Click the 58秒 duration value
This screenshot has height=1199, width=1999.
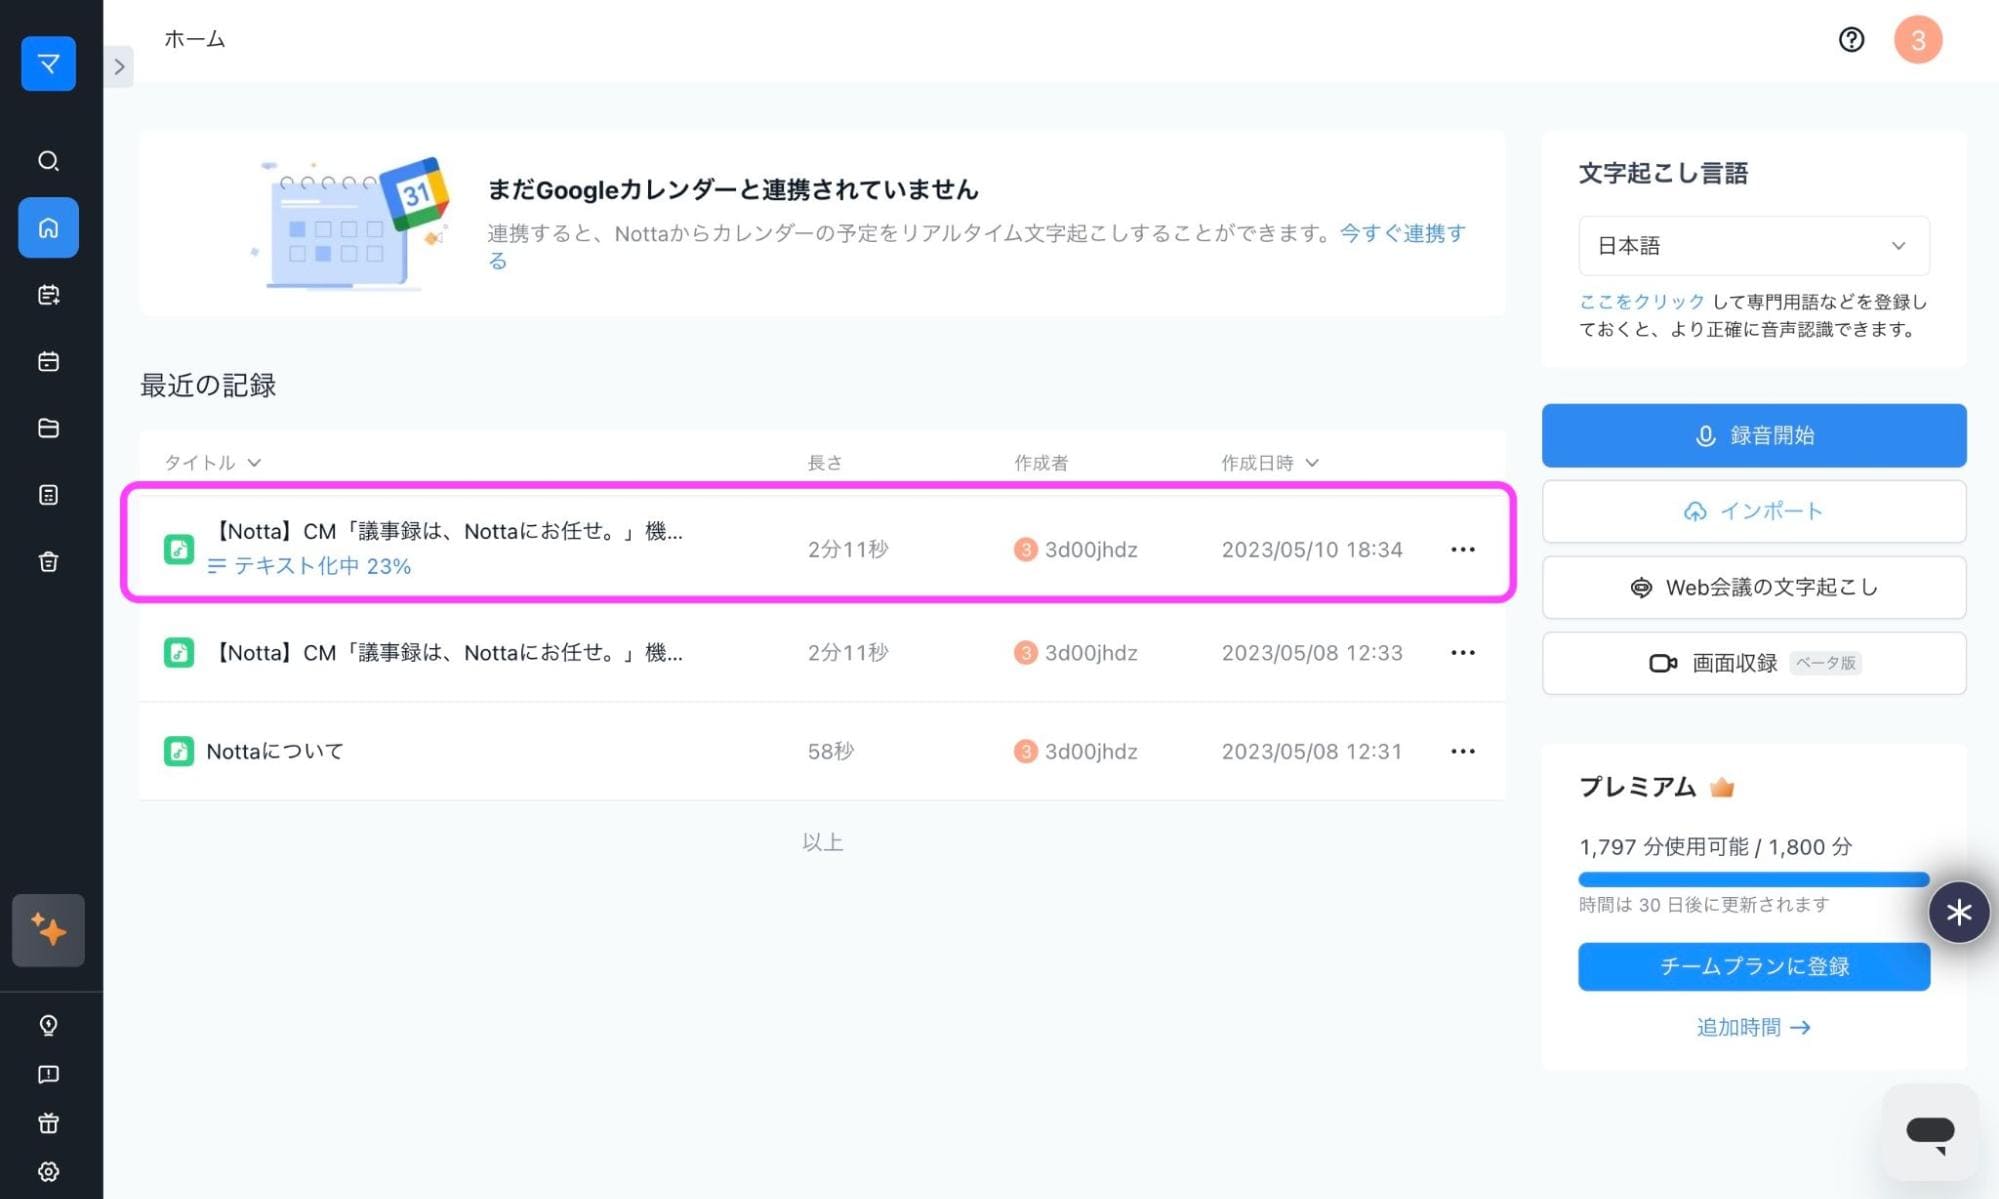830,751
